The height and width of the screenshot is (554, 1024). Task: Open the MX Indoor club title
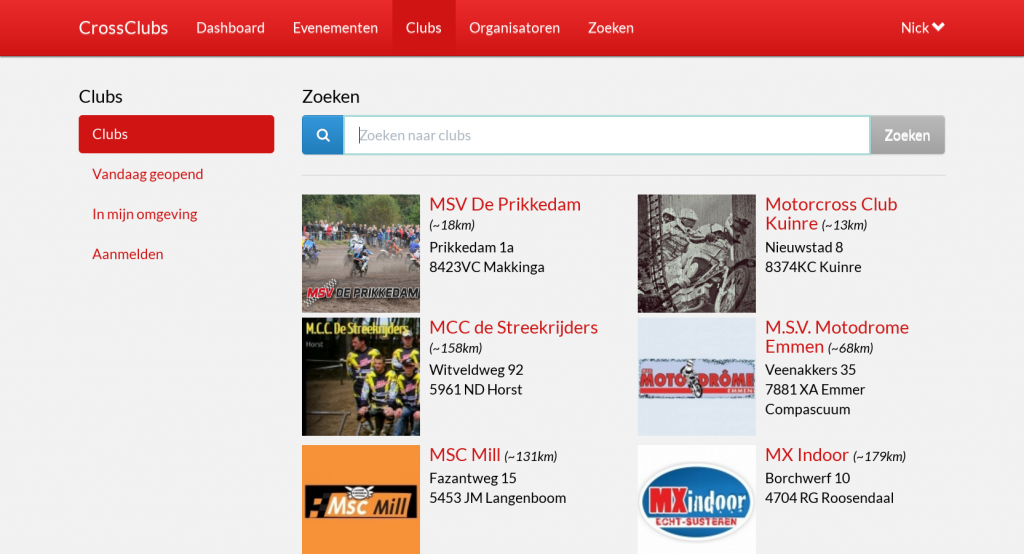pyautogui.click(x=807, y=455)
